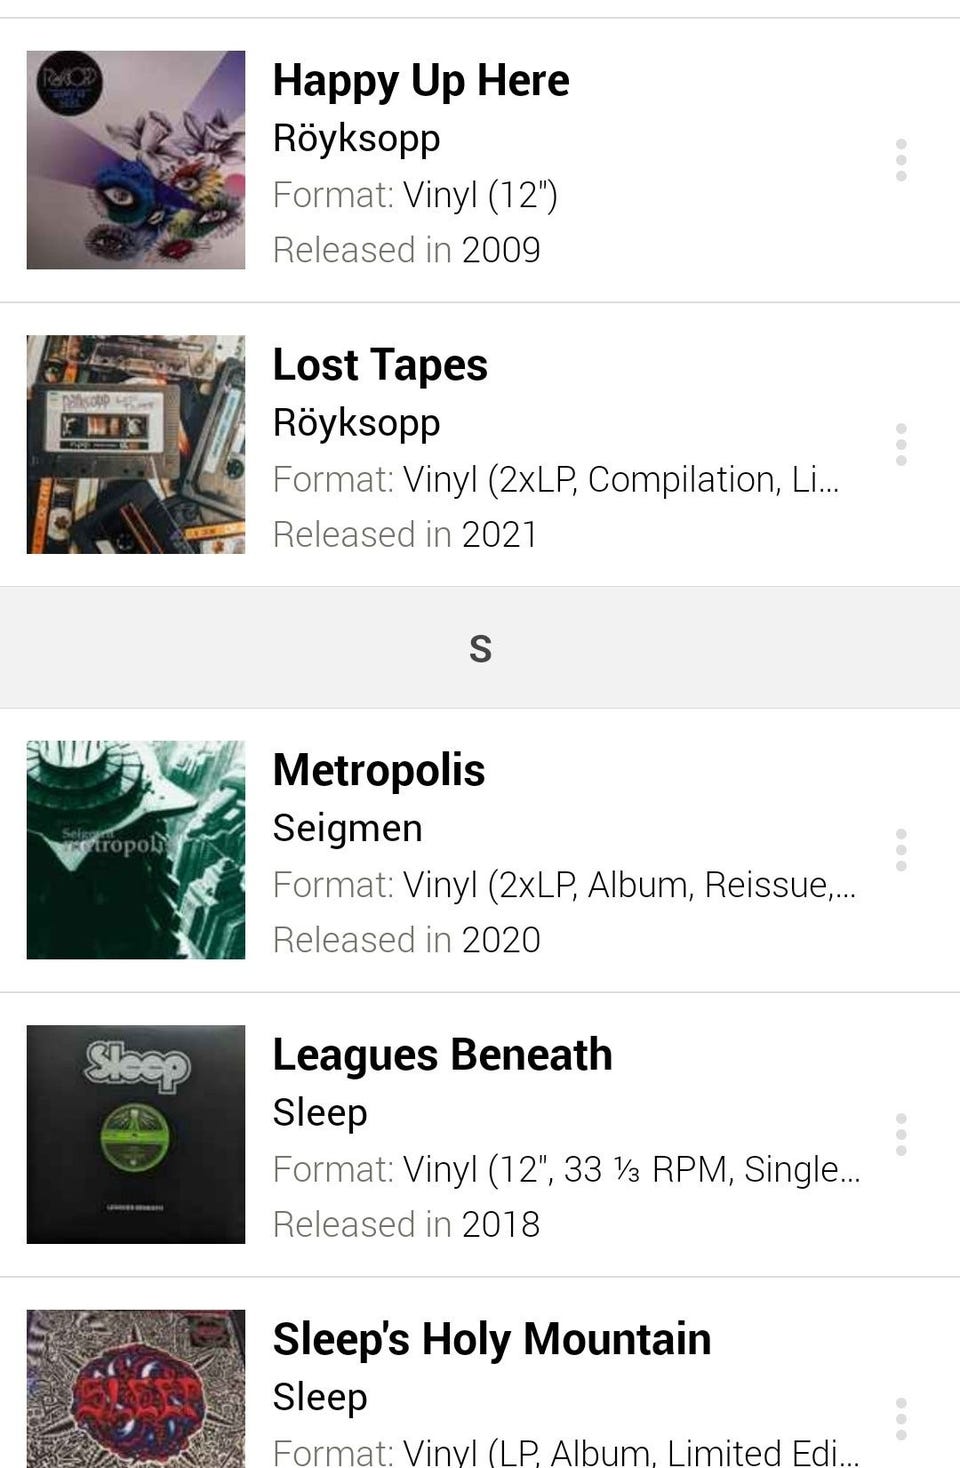Open the Lost Tapes release title
The height and width of the screenshot is (1468, 960).
pos(380,365)
